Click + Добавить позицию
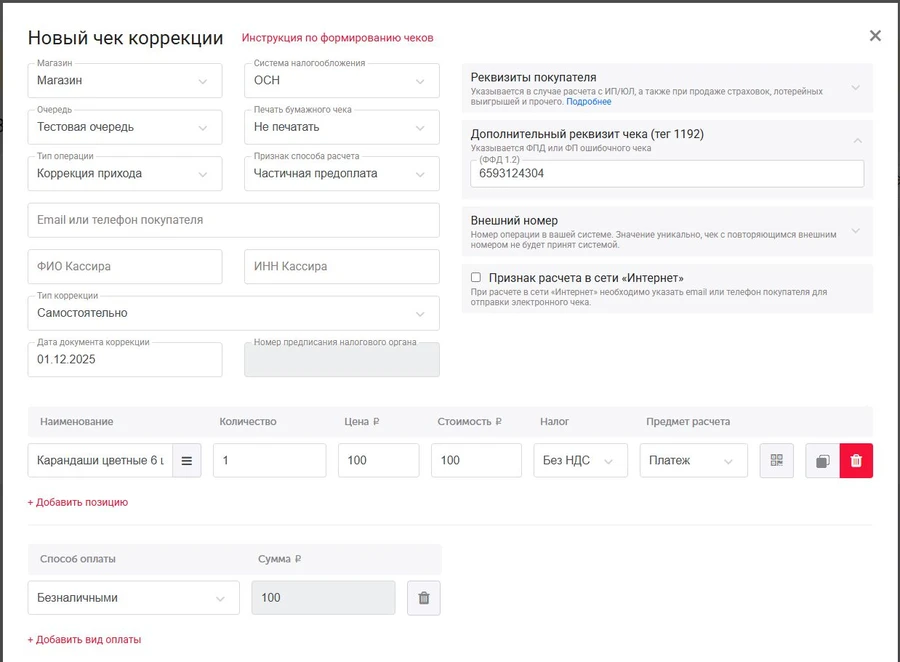 click(x=78, y=502)
